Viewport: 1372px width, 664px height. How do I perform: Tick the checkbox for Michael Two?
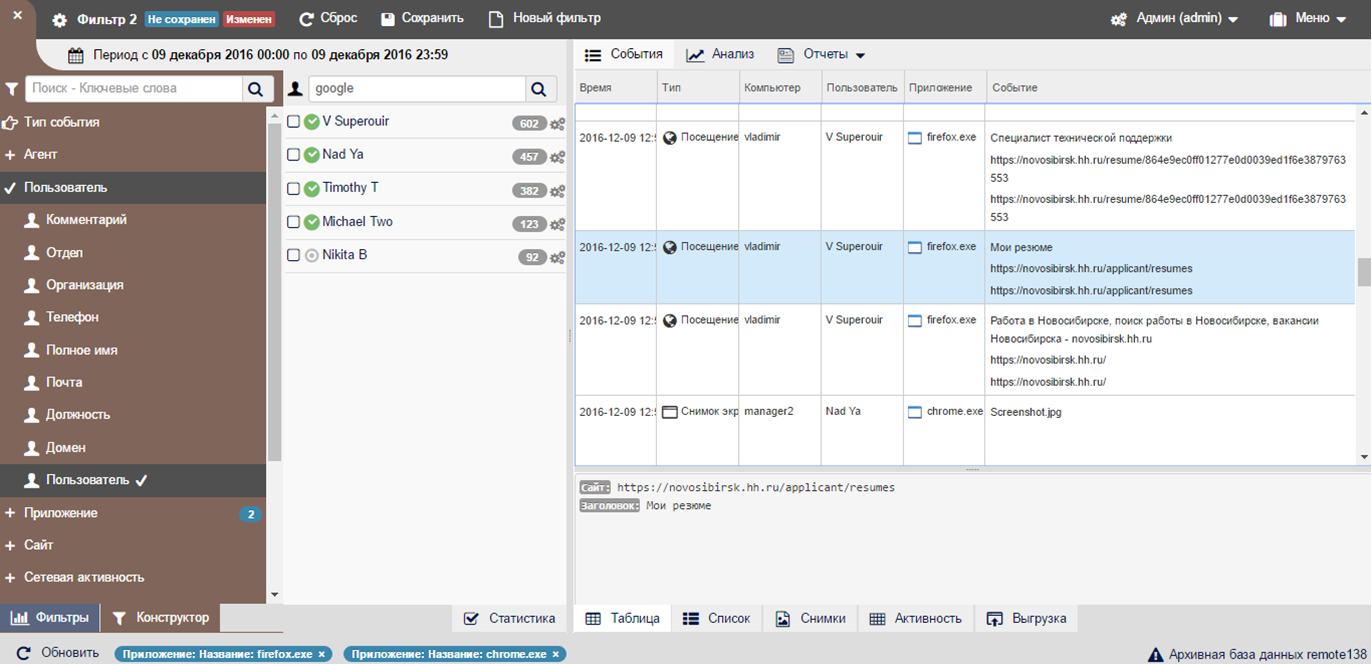point(294,222)
